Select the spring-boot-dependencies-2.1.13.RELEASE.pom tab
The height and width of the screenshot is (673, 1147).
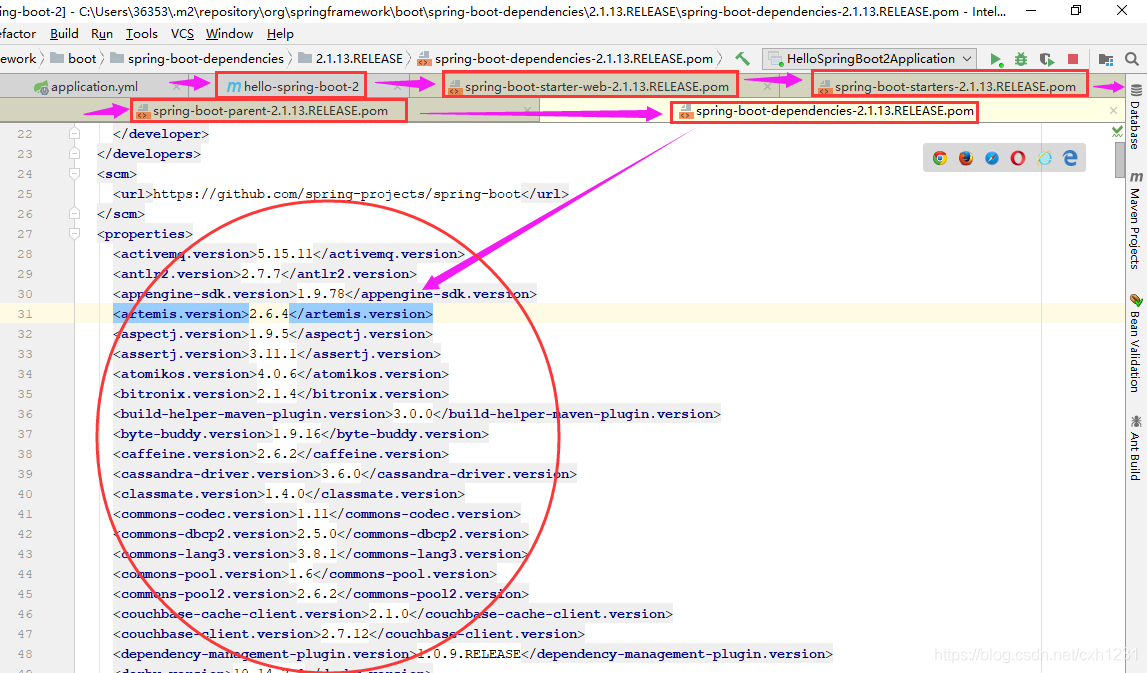tap(827, 110)
